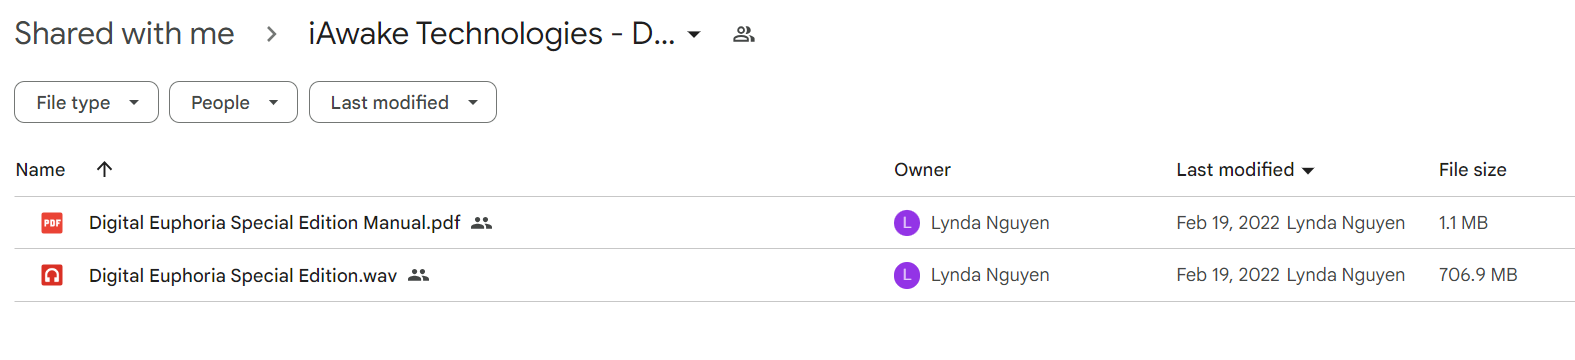1575x360 pixels.
Task: Open the Last modified filter dropdown
Action: point(403,102)
